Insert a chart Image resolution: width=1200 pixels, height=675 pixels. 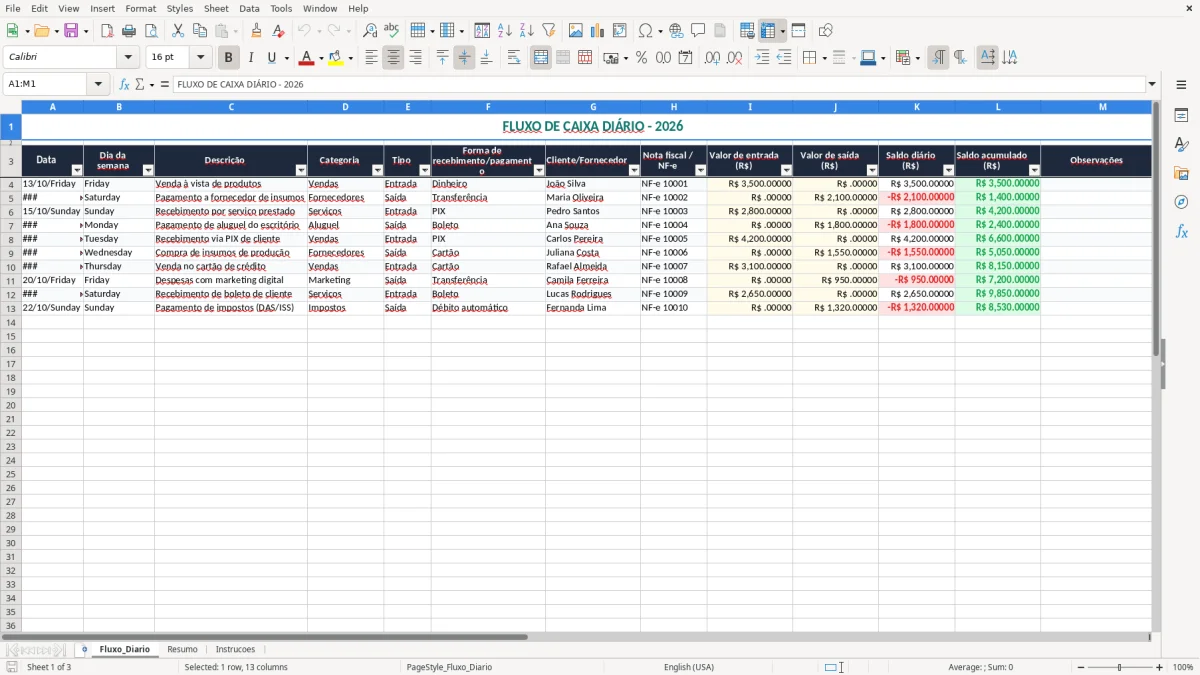coord(598,31)
